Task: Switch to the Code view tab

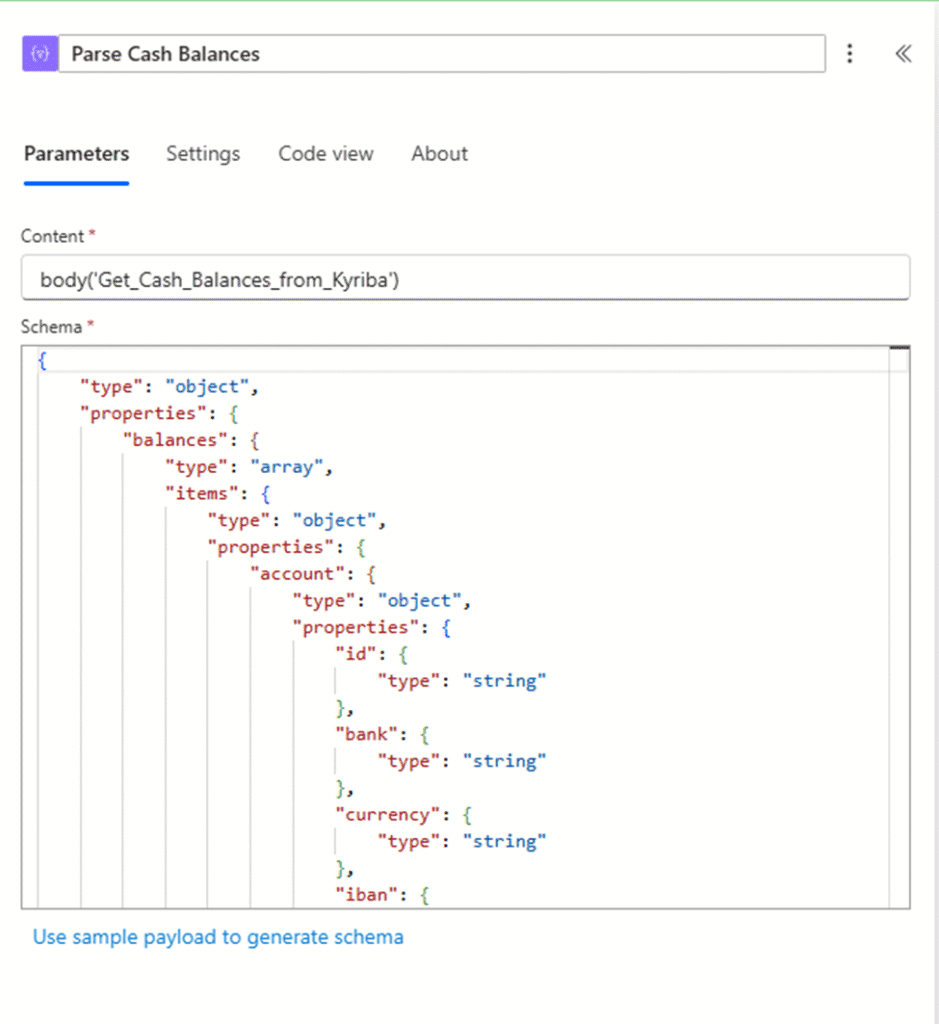Action: (x=326, y=154)
